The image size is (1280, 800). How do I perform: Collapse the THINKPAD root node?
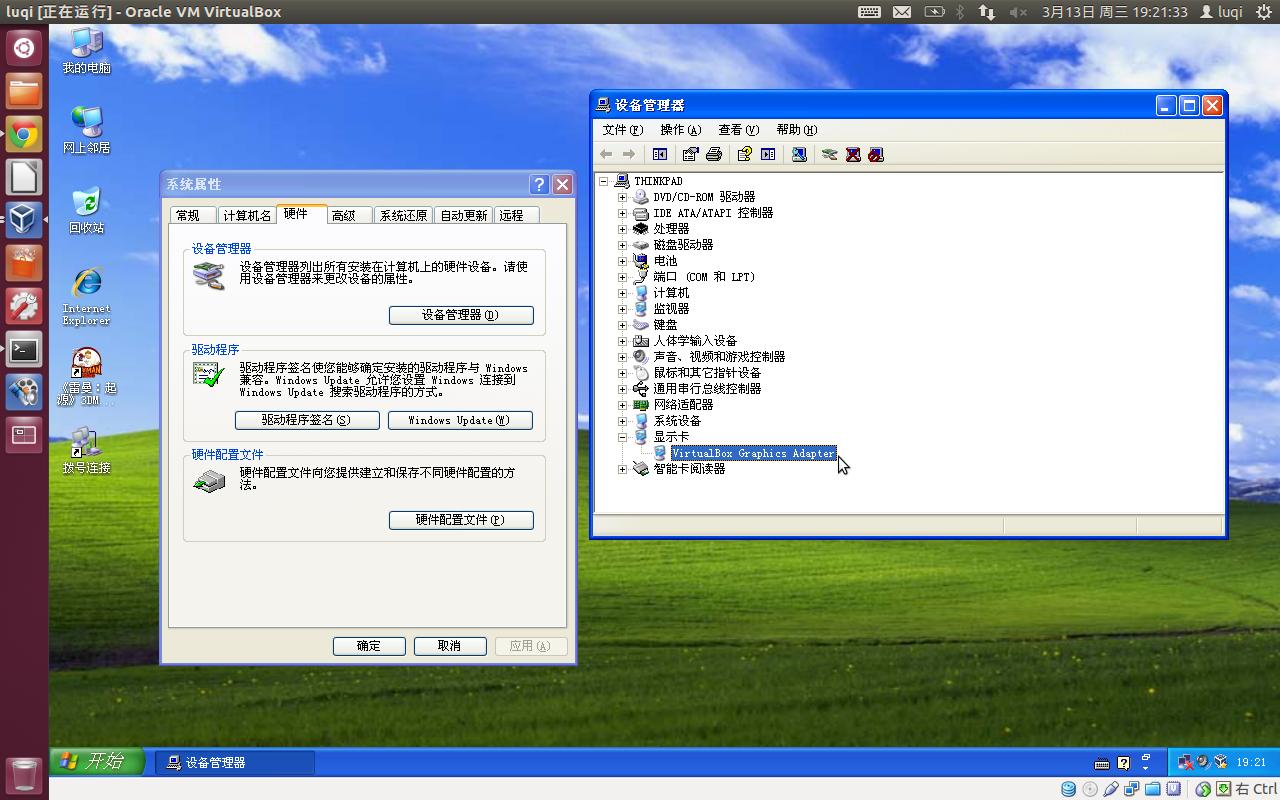pos(603,181)
